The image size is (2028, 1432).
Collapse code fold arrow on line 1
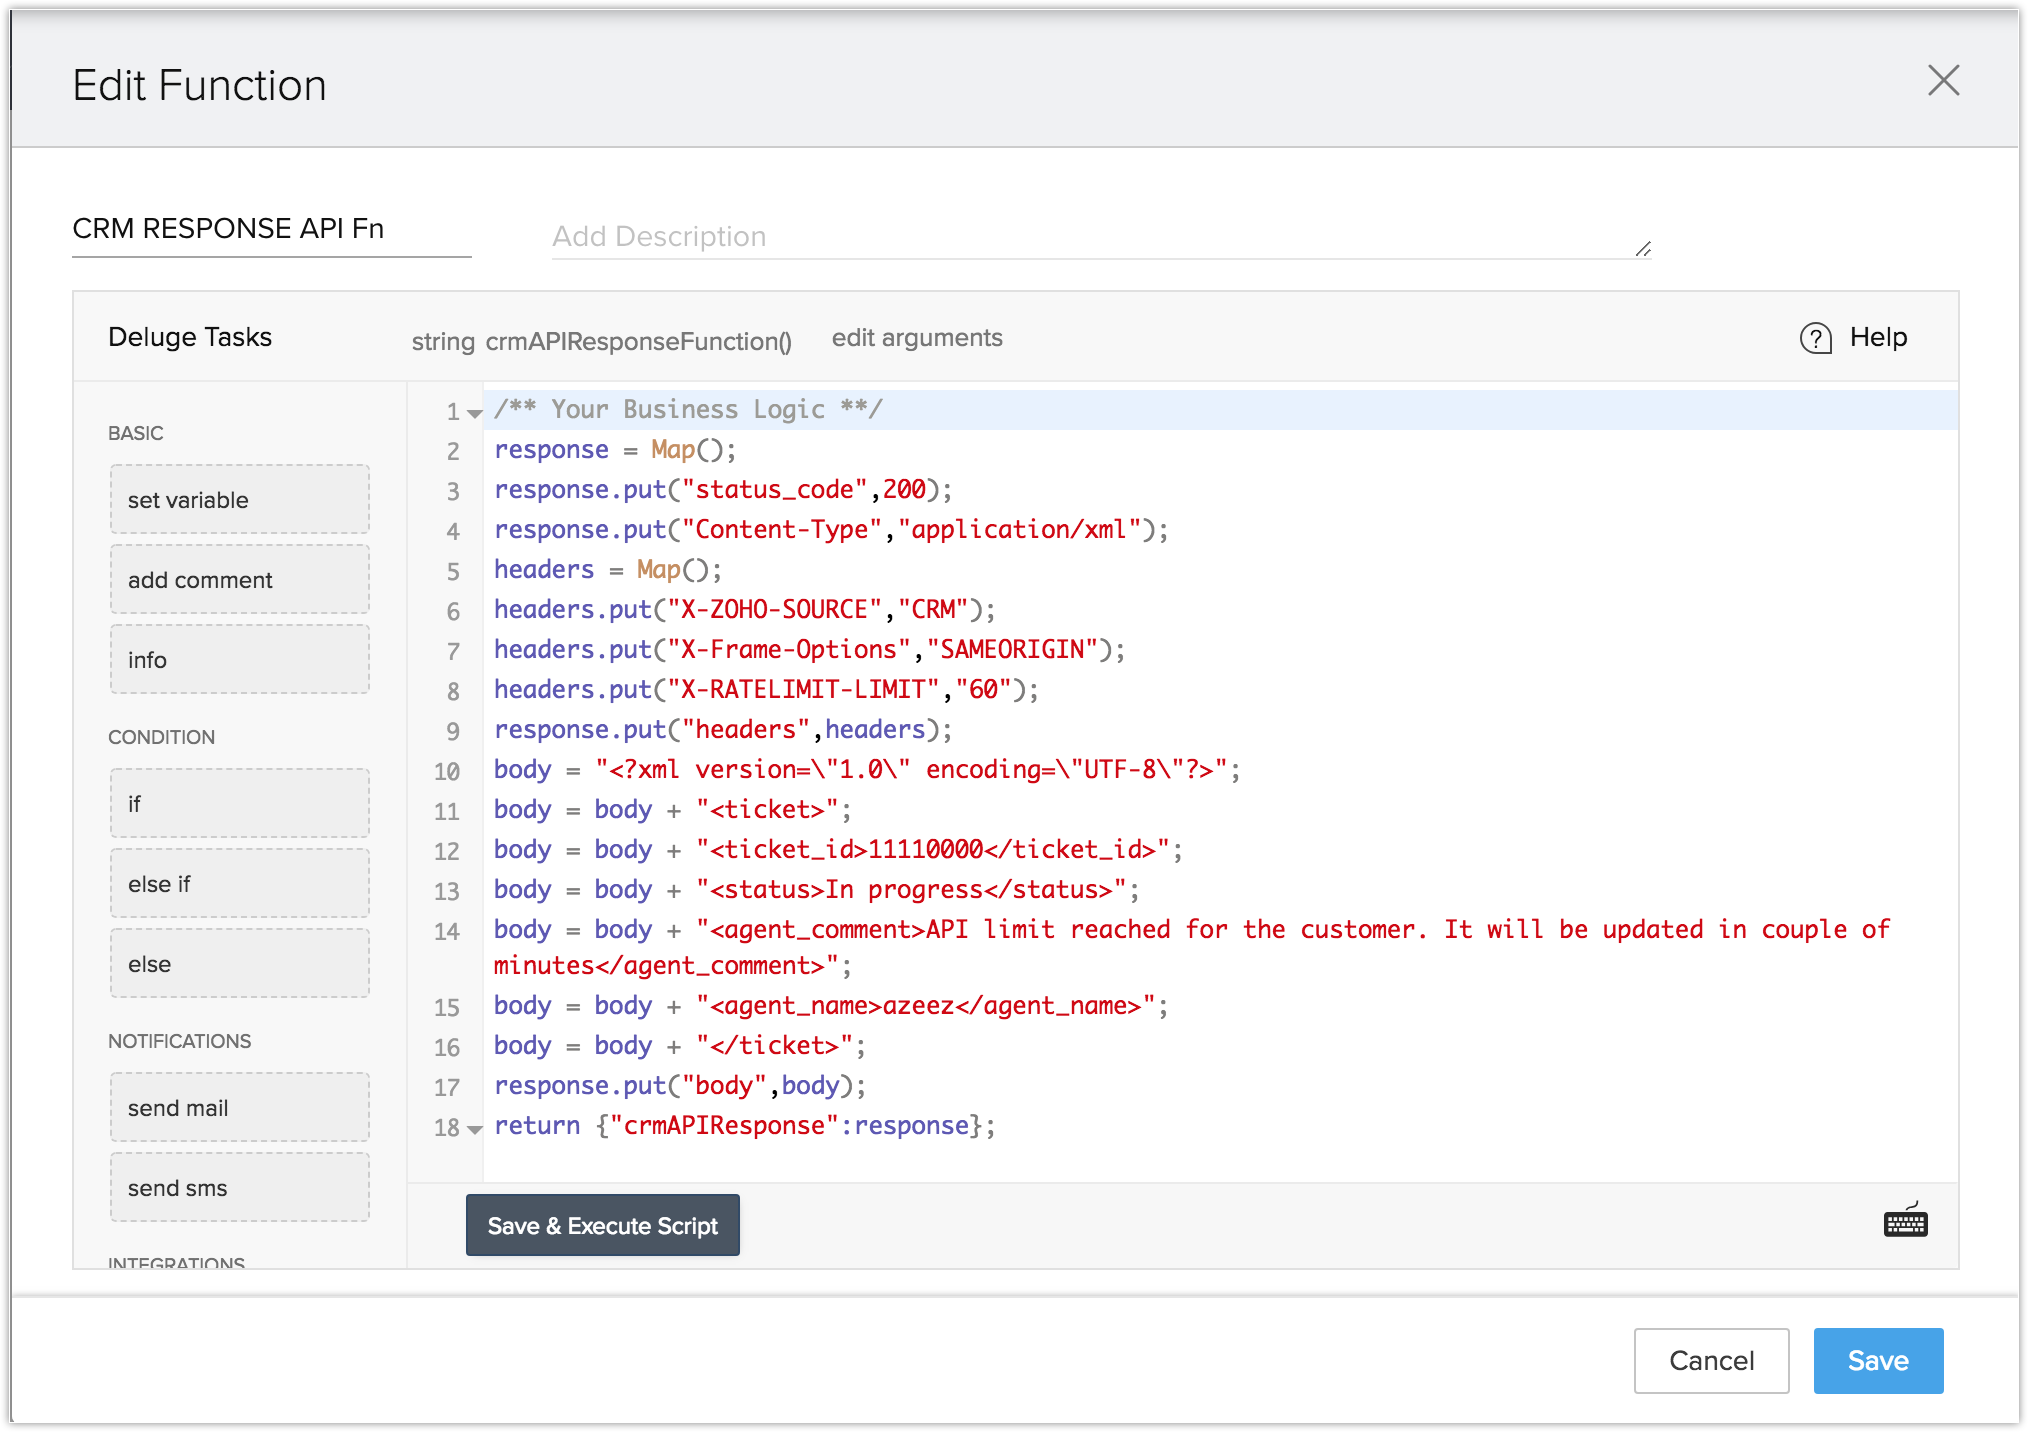point(475,413)
